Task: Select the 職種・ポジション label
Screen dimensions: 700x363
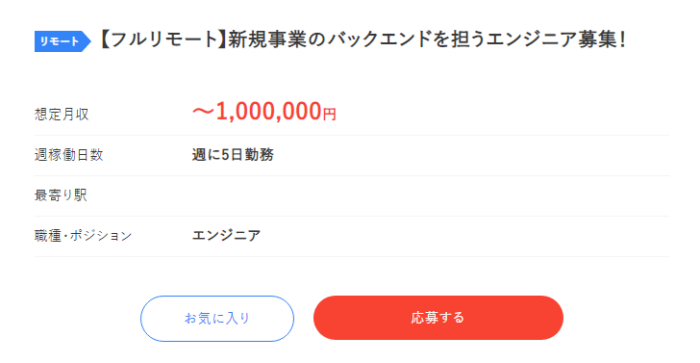Action: tap(83, 236)
